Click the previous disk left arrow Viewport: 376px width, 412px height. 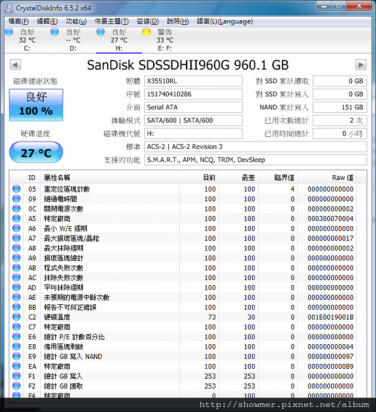[15, 65]
